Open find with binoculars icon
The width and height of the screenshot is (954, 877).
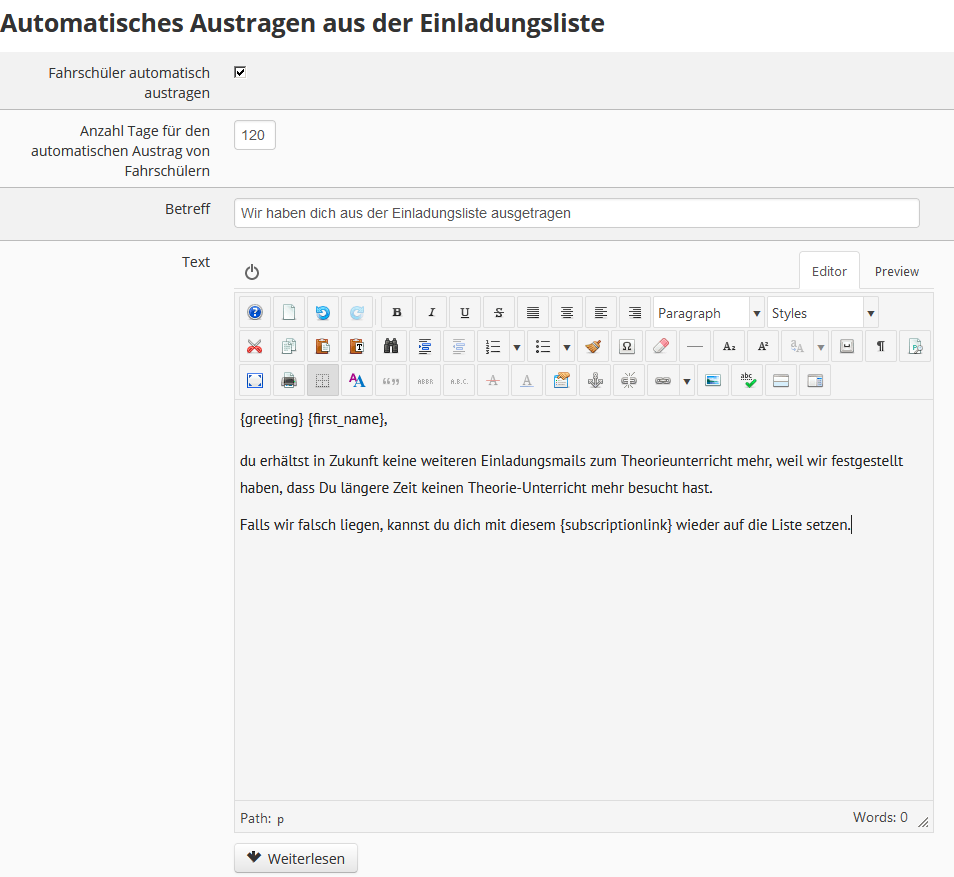coord(391,347)
